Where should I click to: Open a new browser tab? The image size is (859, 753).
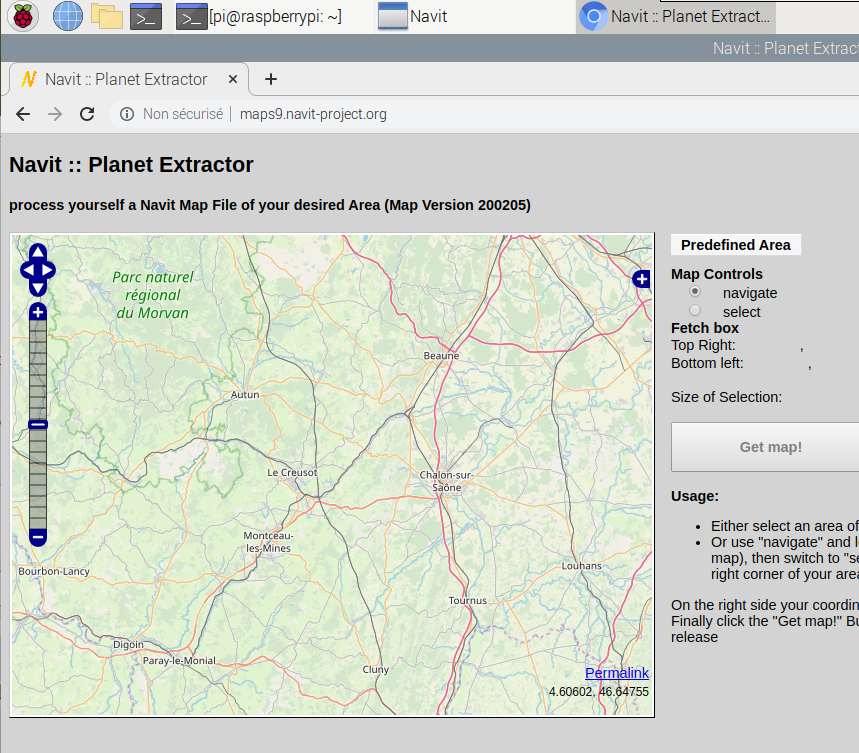pos(271,79)
